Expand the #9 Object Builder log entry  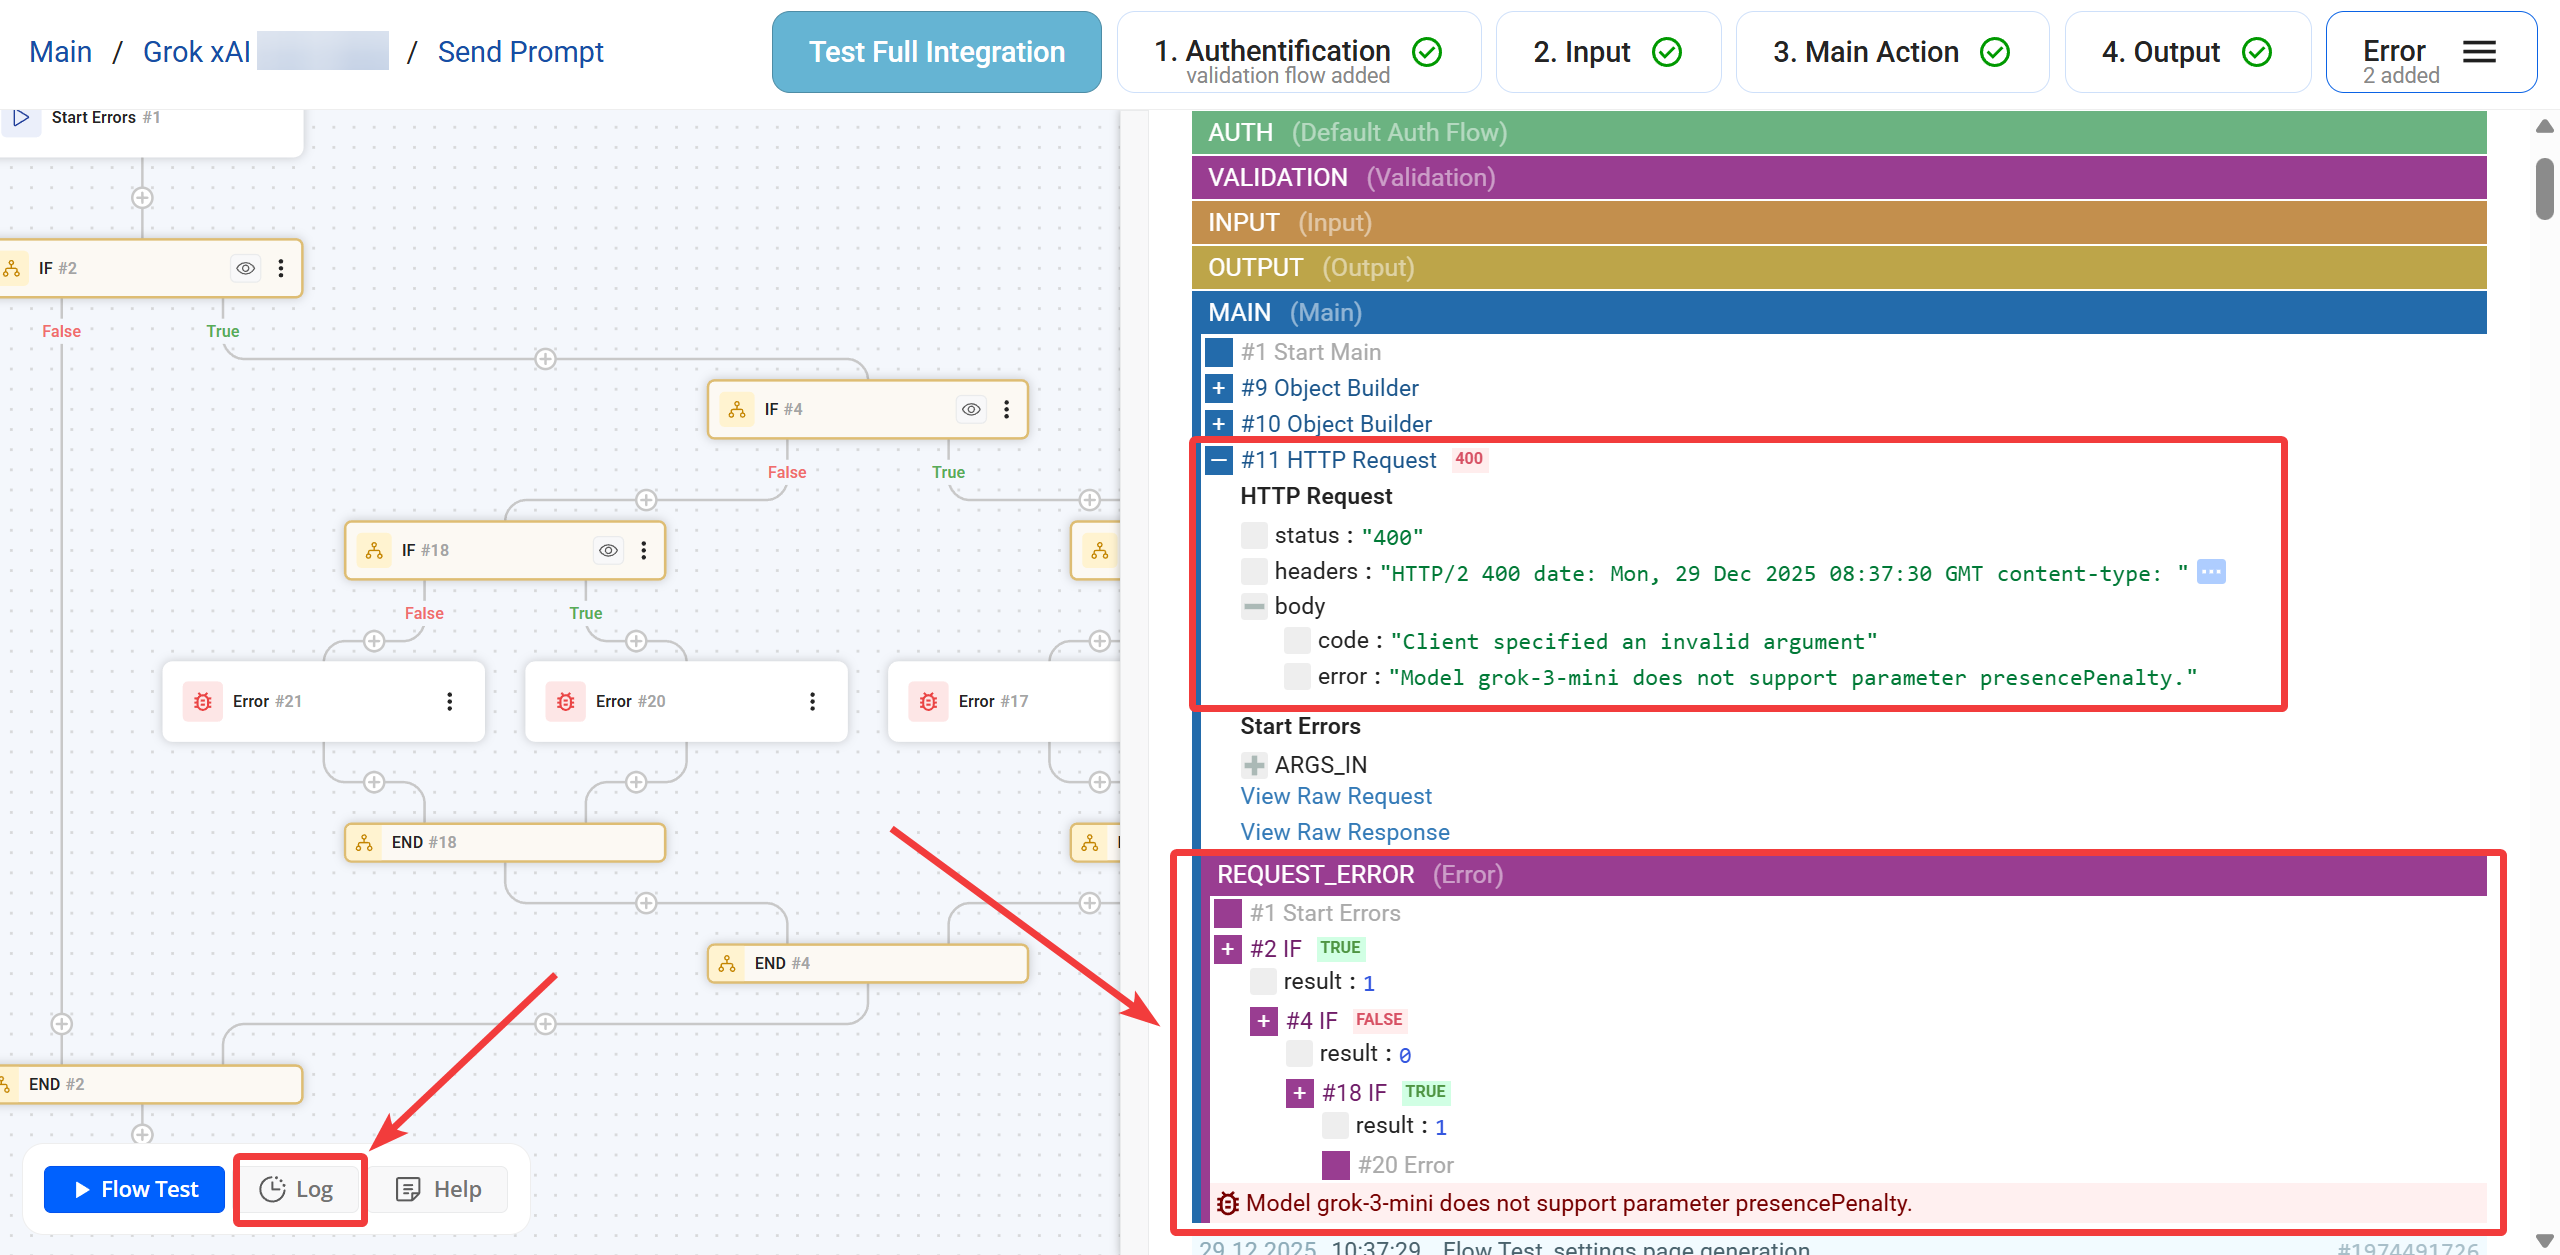point(1218,388)
